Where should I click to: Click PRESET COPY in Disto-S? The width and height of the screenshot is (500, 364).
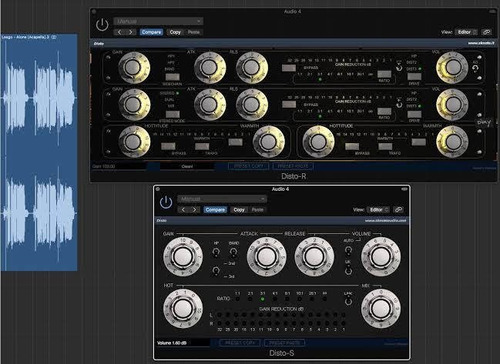[240, 343]
